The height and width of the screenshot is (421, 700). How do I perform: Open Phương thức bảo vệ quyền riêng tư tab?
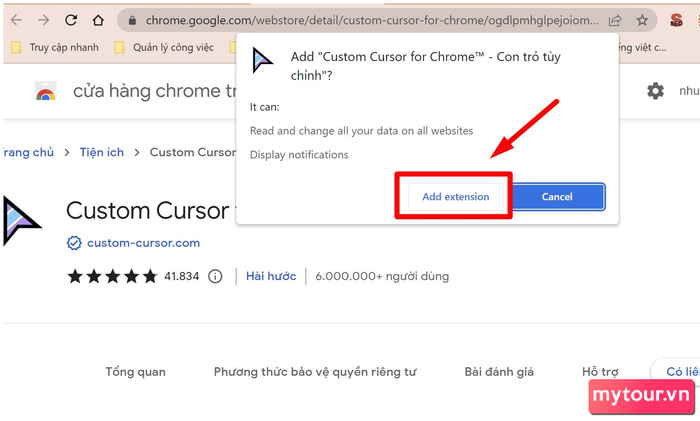315,372
